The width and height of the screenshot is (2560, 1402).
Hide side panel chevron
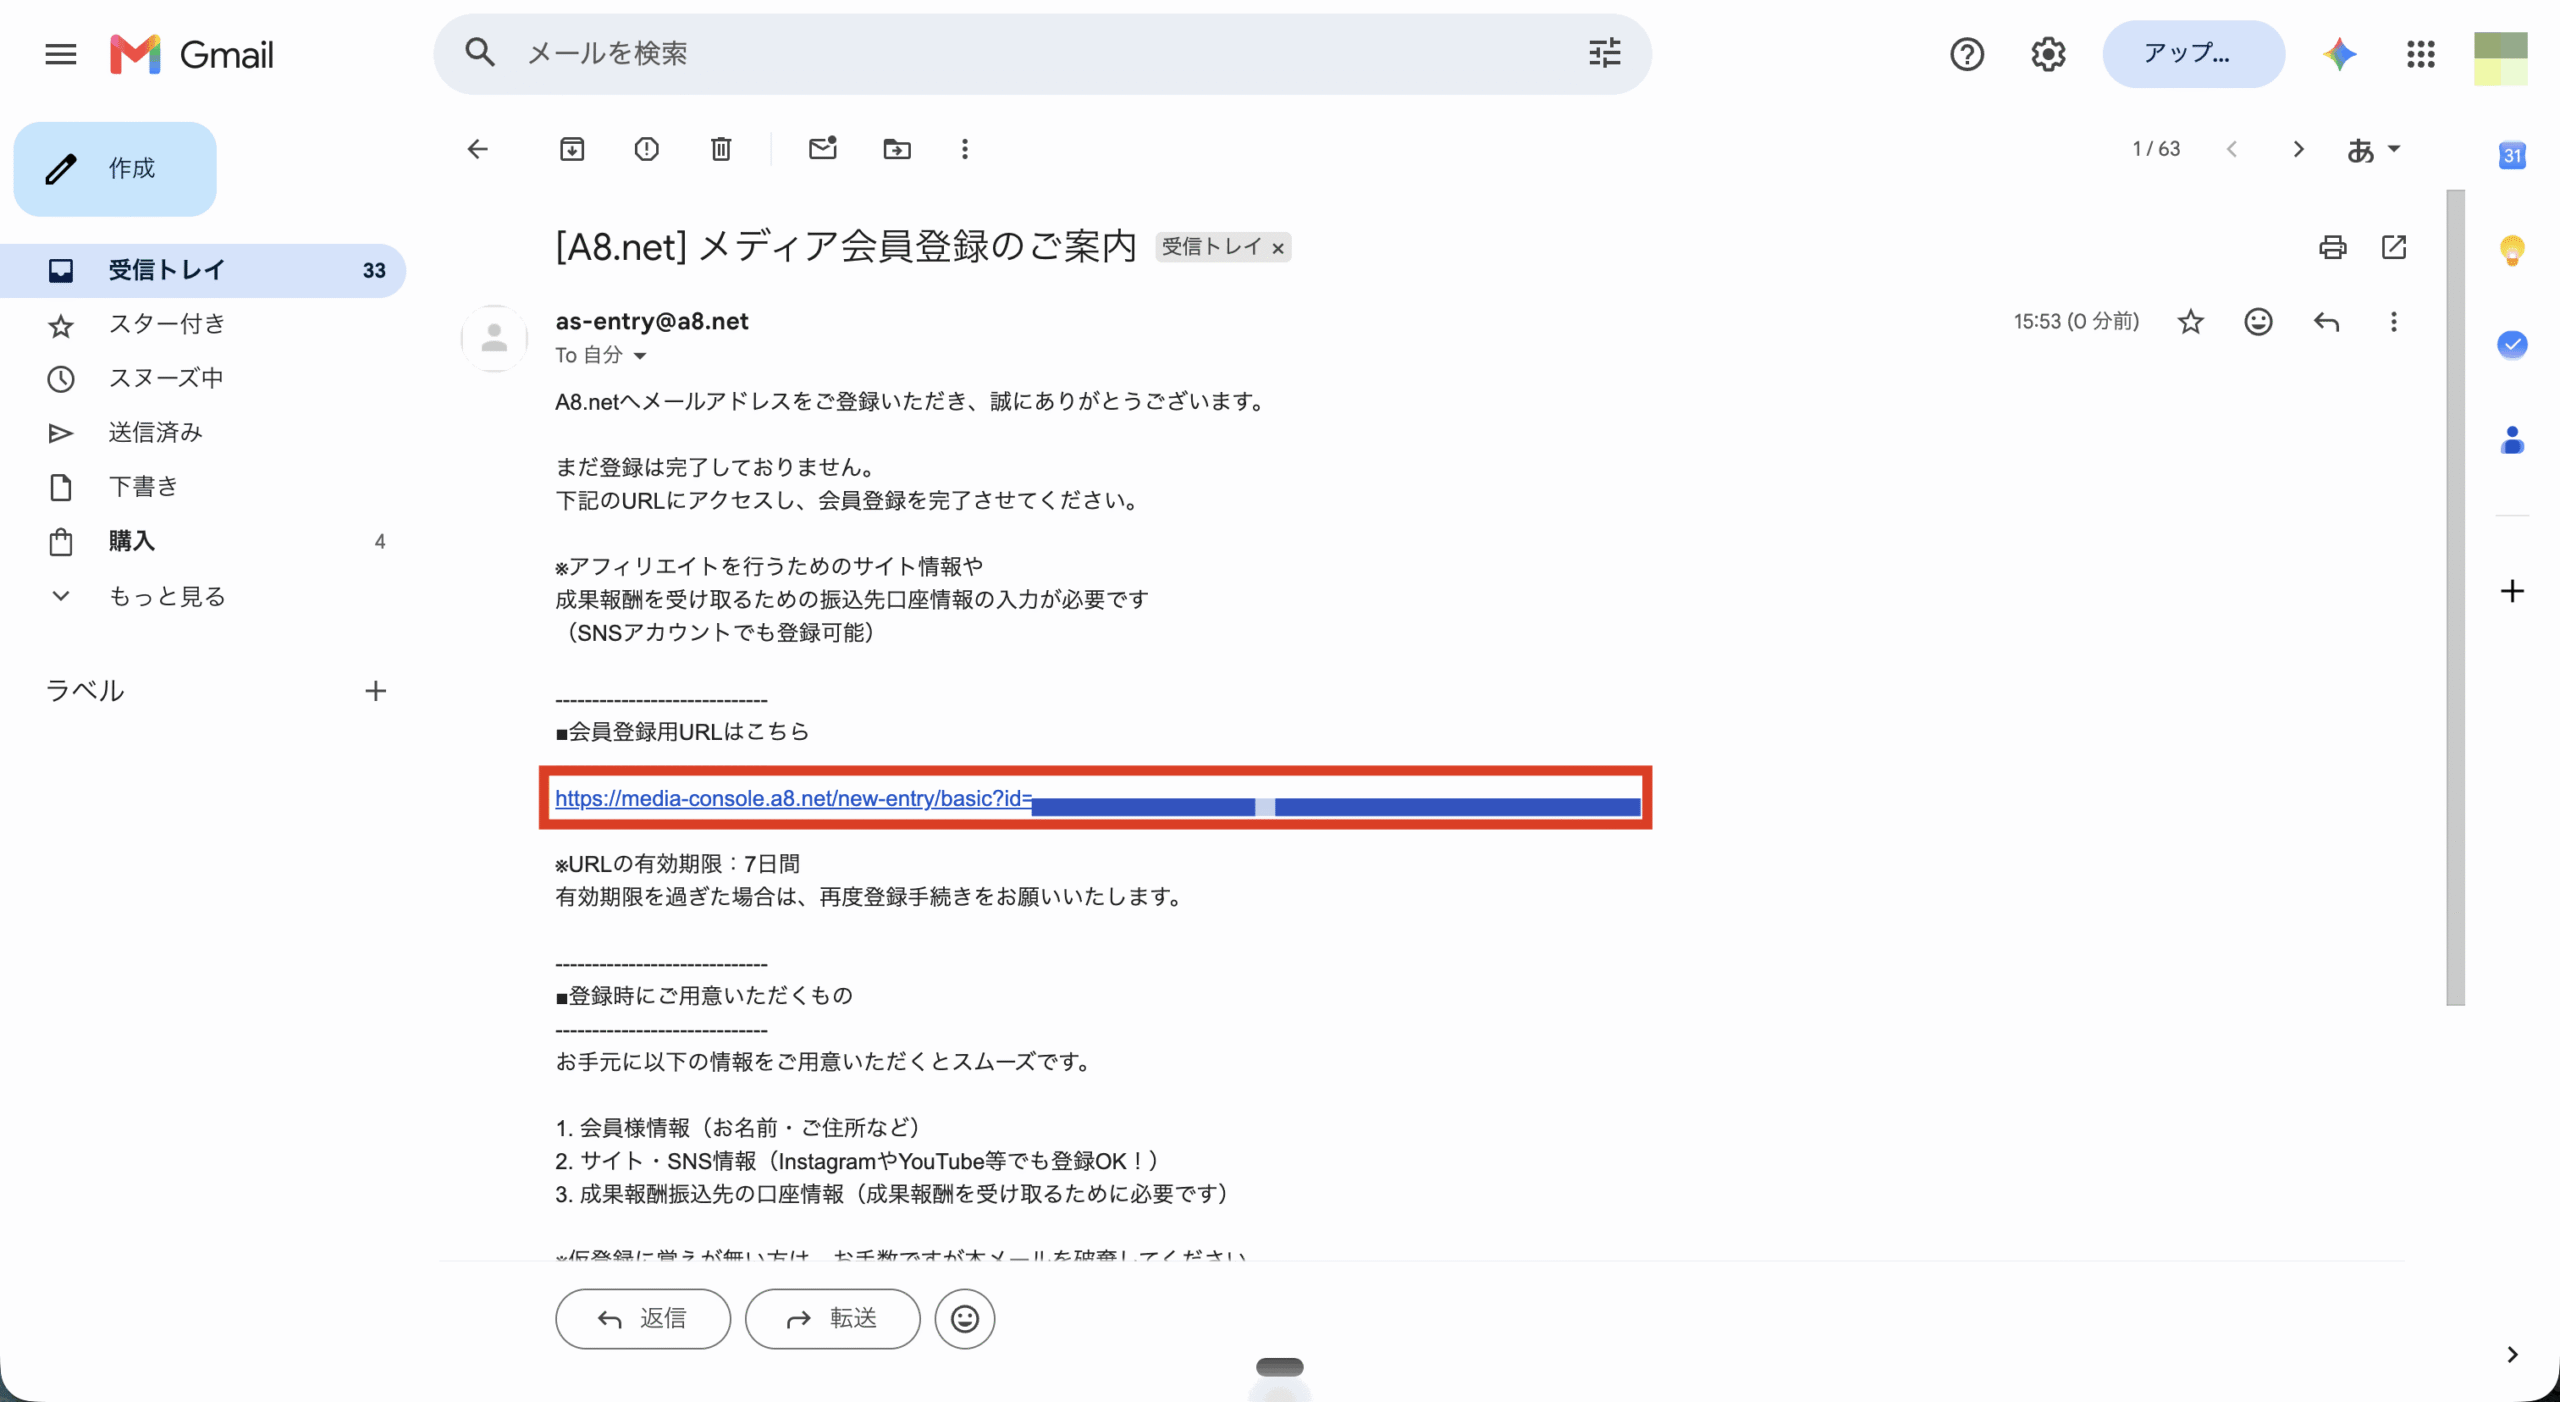coord(2512,1355)
